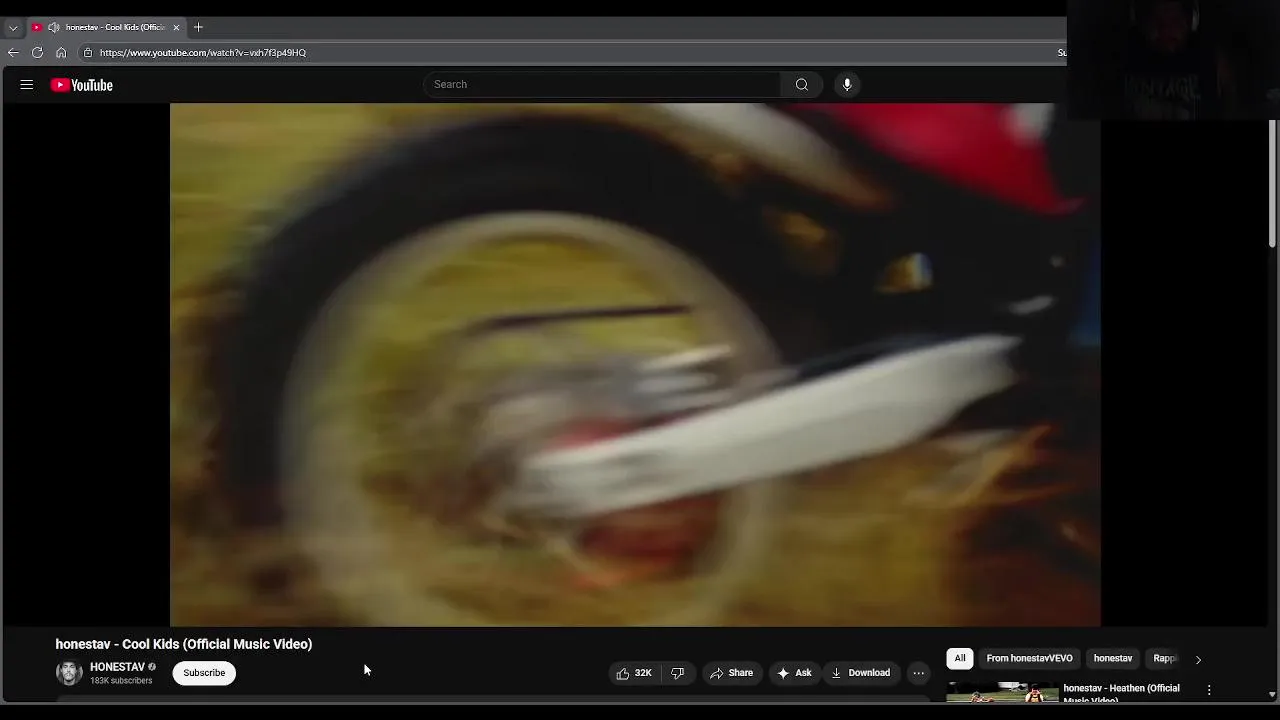The image size is (1280, 720).
Task: Subscribe to the HONESTAV channel
Action: click(204, 673)
